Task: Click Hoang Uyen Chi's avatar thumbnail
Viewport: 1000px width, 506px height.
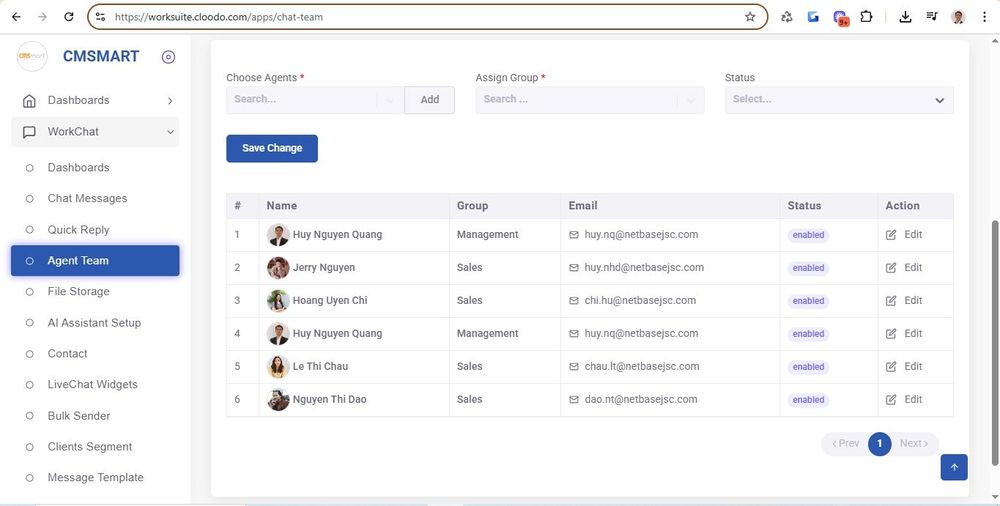Action: pyautogui.click(x=278, y=301)
